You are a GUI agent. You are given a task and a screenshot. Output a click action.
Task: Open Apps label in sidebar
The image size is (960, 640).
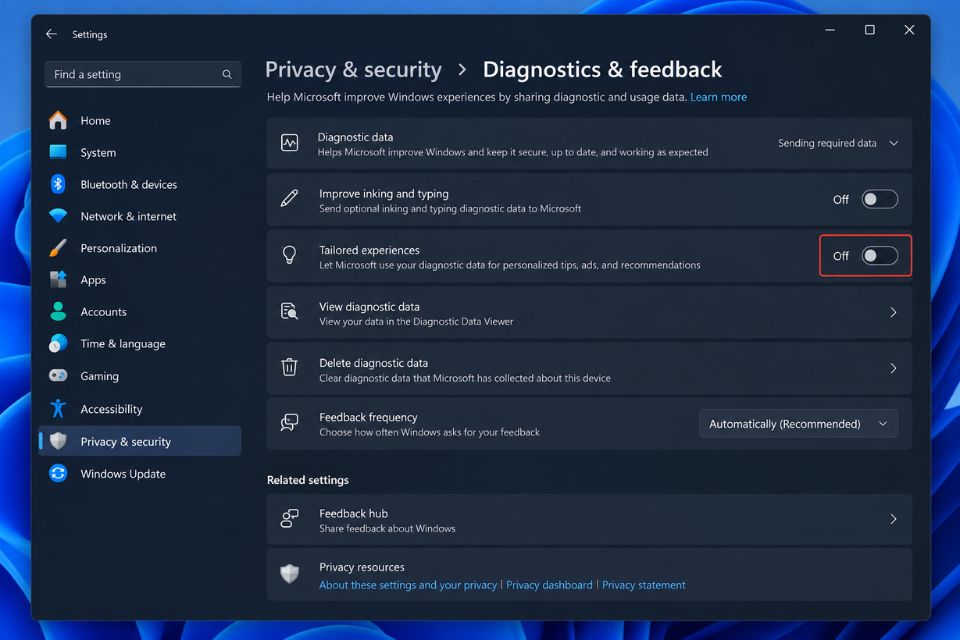coord(93,280)
